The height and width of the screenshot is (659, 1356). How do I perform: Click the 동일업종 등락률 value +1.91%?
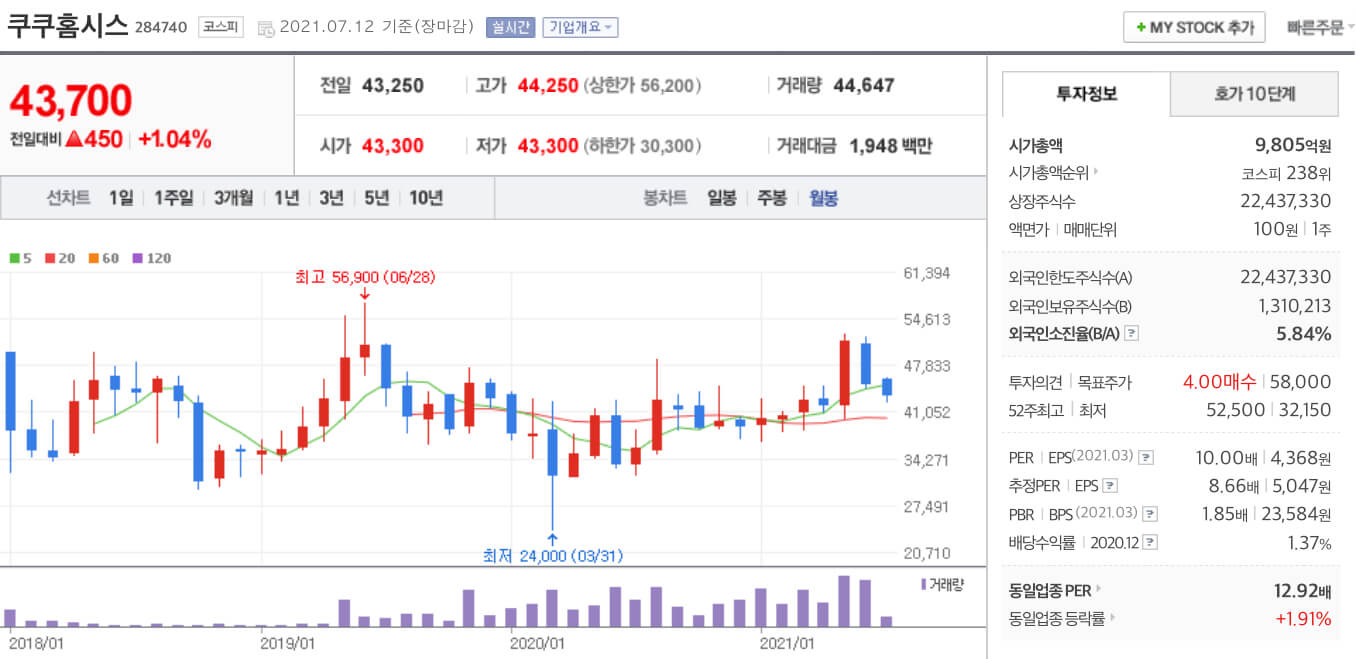click(x=1304, y=619)
